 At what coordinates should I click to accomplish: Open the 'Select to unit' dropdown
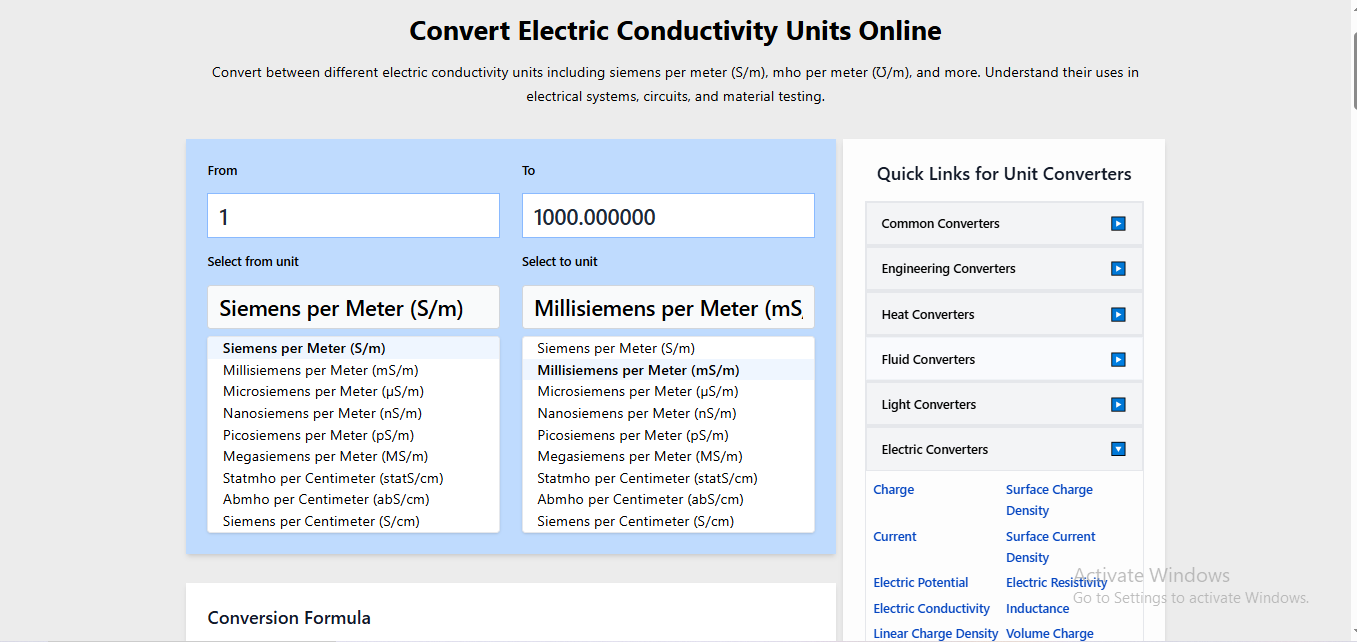(x=668, y=307)
